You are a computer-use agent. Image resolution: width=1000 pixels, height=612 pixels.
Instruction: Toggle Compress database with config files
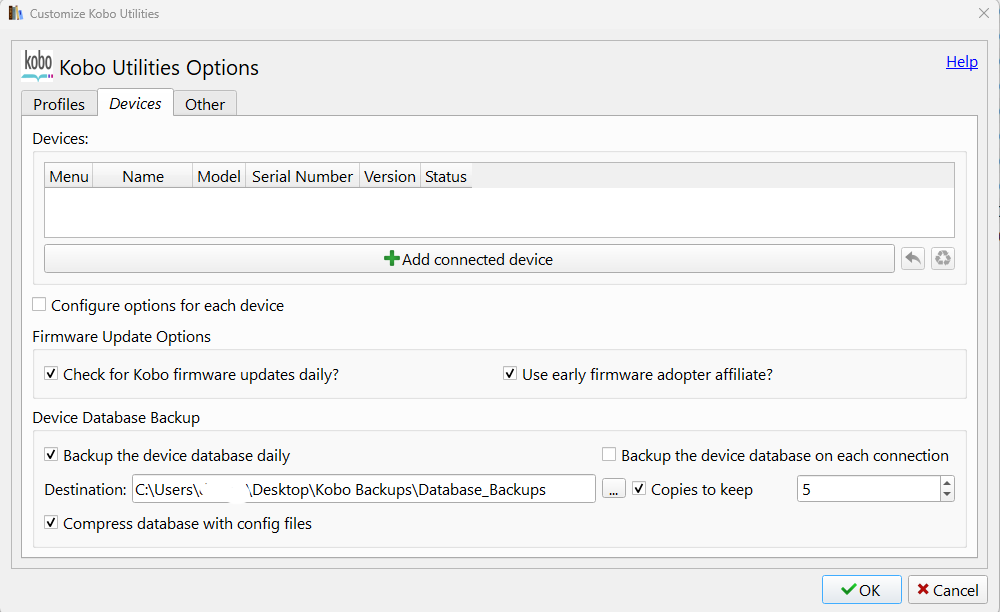click(51, 523)
